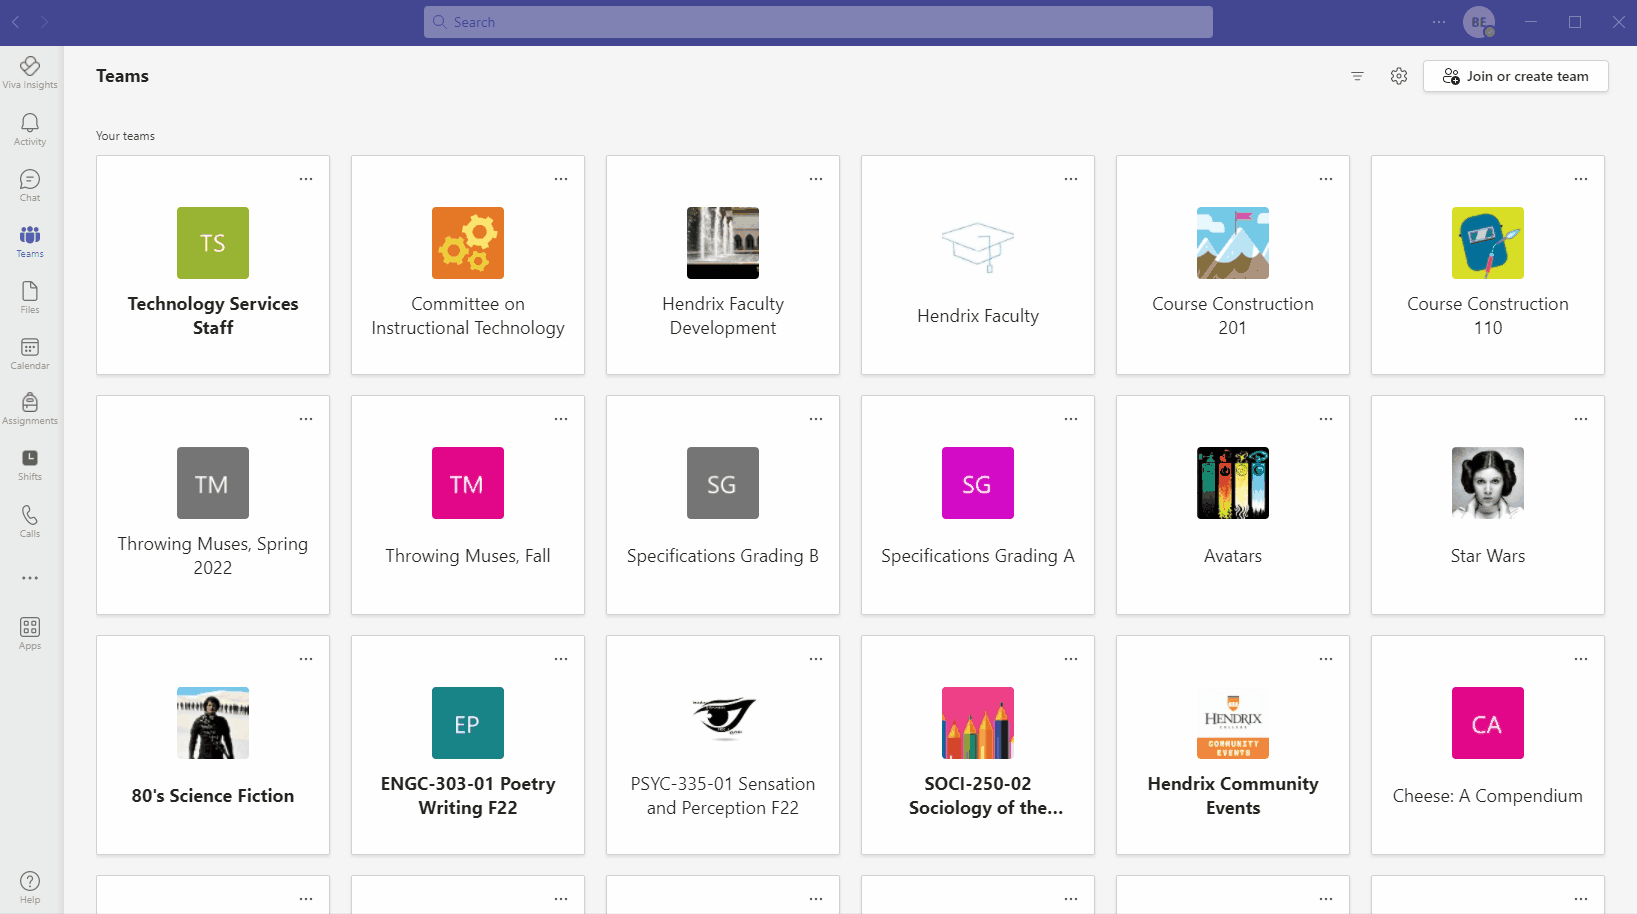Open SOCI-250-02 Sociology team
Viewport: 1637px width, 914px height.
pos(978,745)
